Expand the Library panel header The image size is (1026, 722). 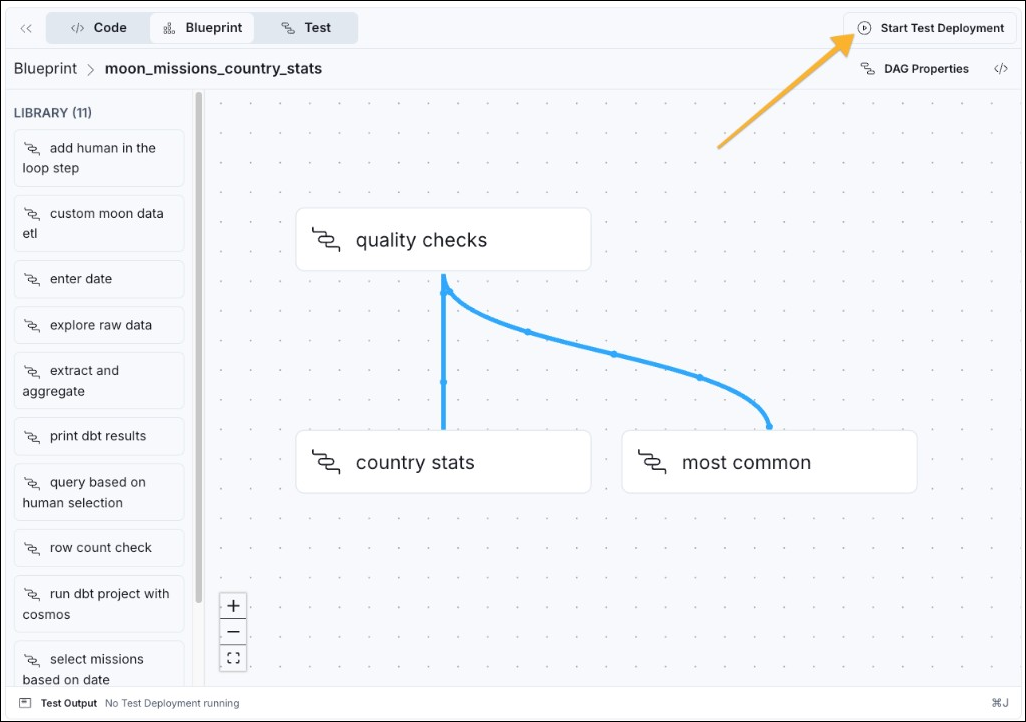[52, 112]
